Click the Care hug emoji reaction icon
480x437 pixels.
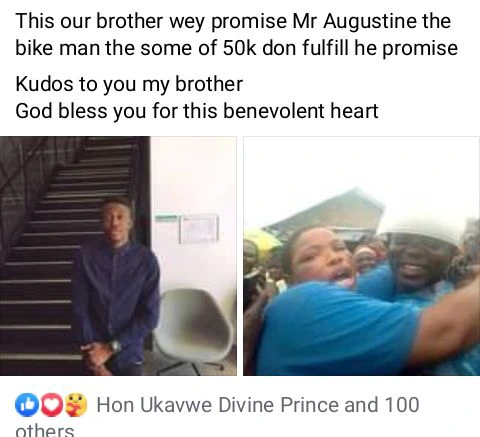click(76, 405)
